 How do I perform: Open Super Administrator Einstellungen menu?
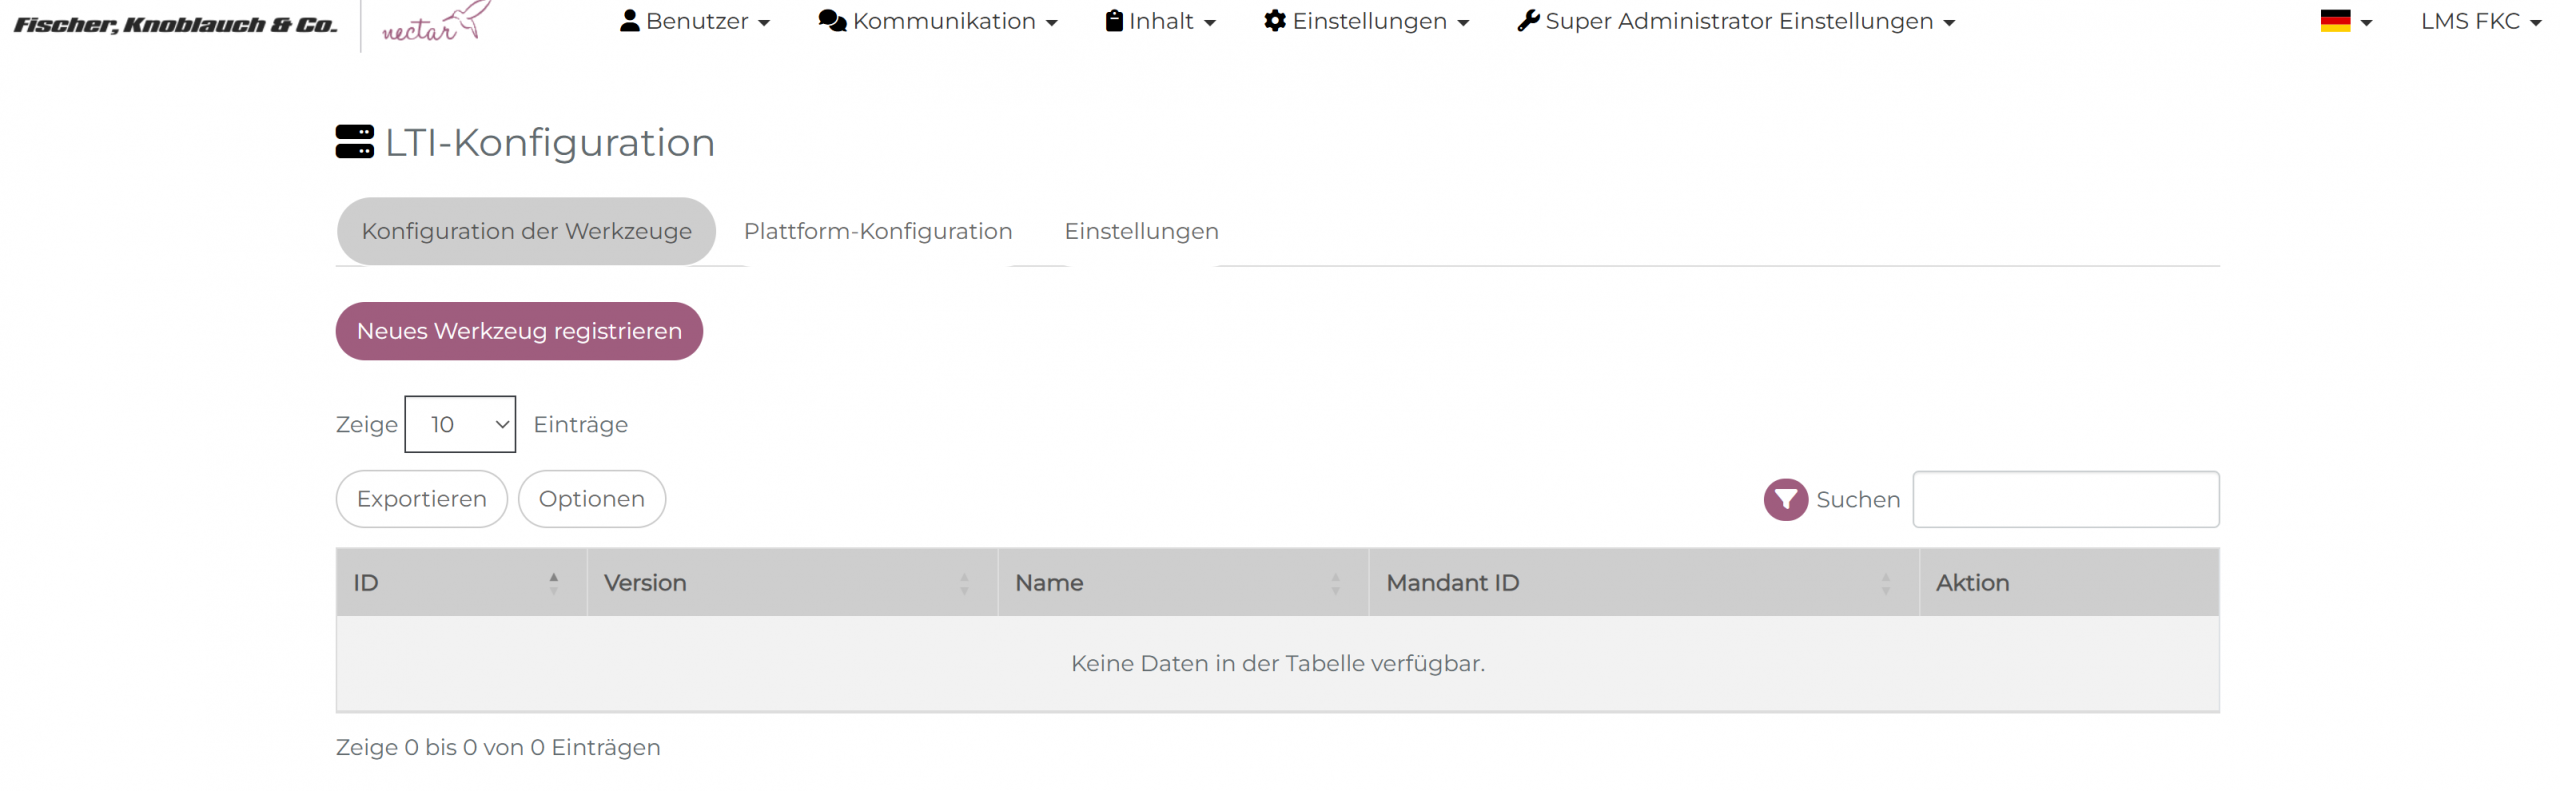coord(1735,21)
